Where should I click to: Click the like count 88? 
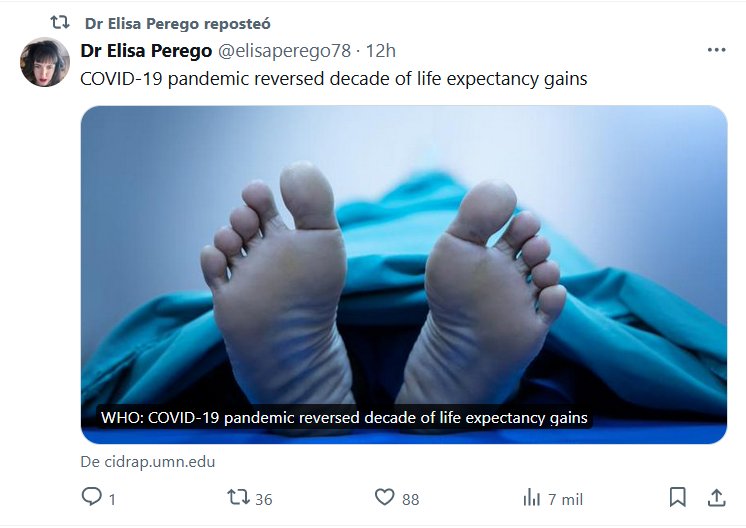pyautogui.click(x=411, y=499)
